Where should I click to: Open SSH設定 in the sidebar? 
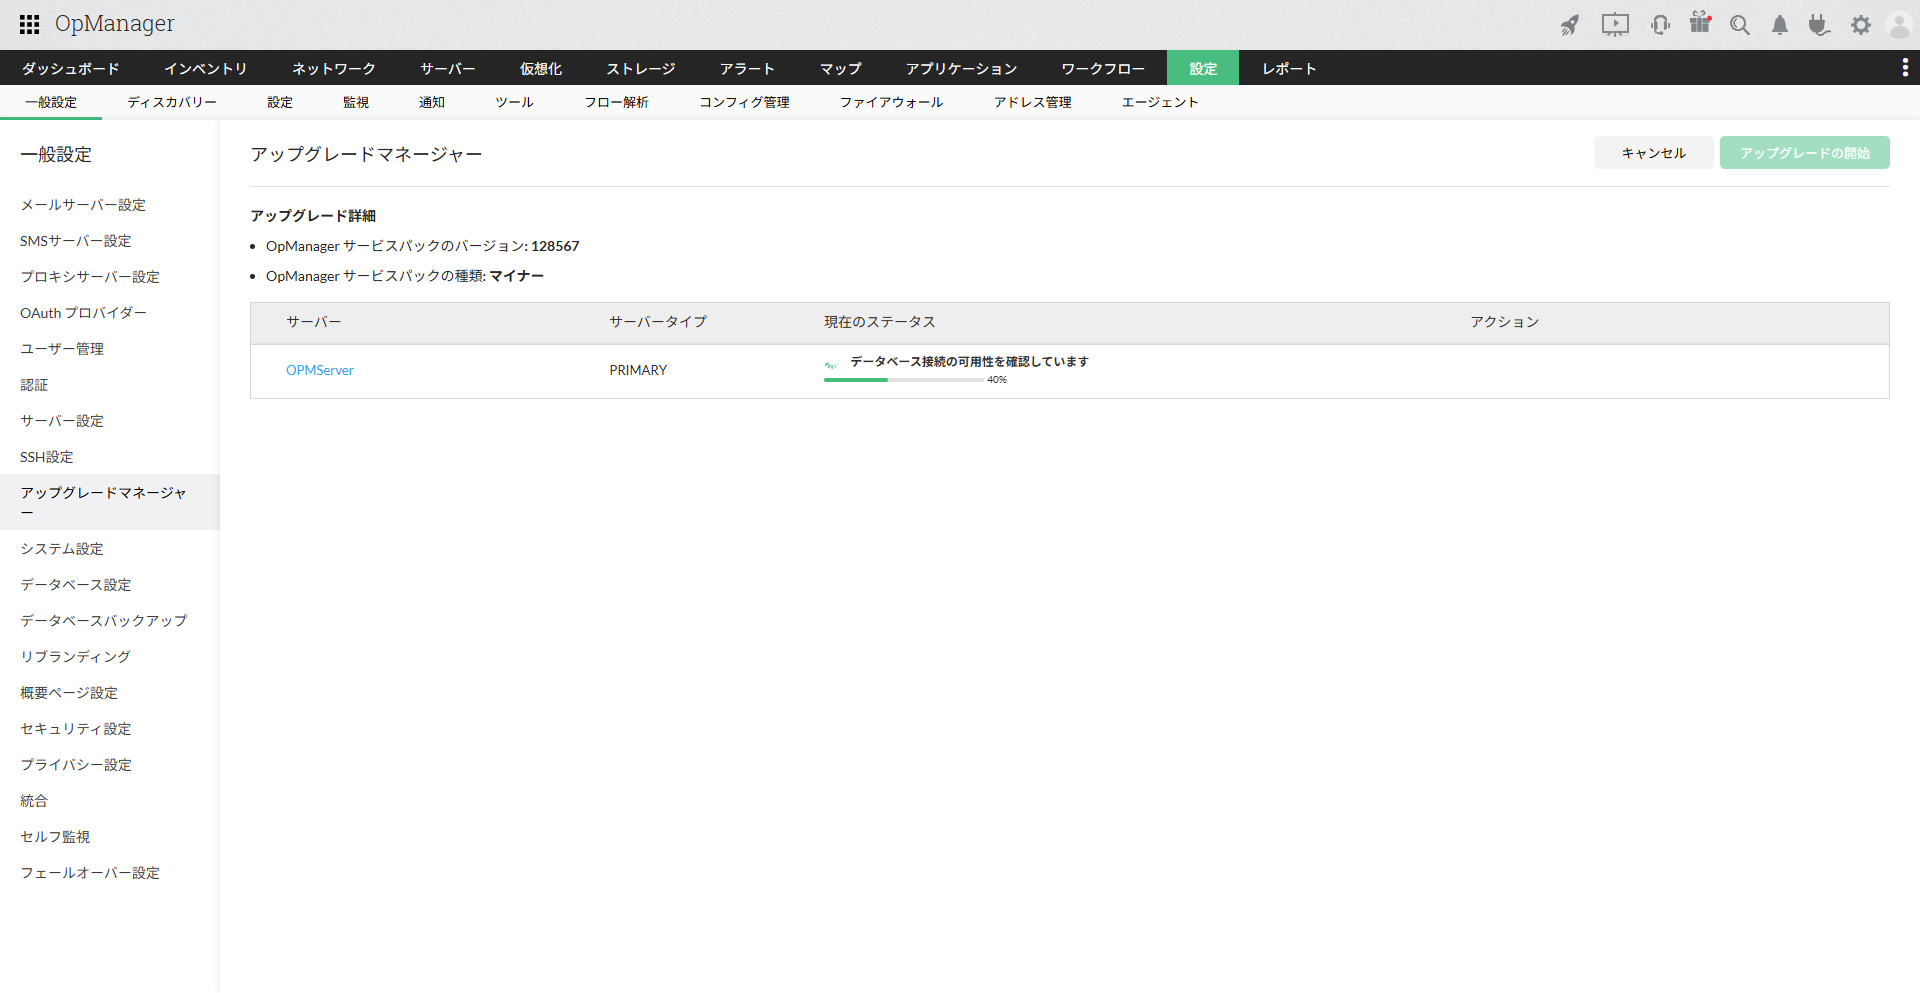pos(110,457)
